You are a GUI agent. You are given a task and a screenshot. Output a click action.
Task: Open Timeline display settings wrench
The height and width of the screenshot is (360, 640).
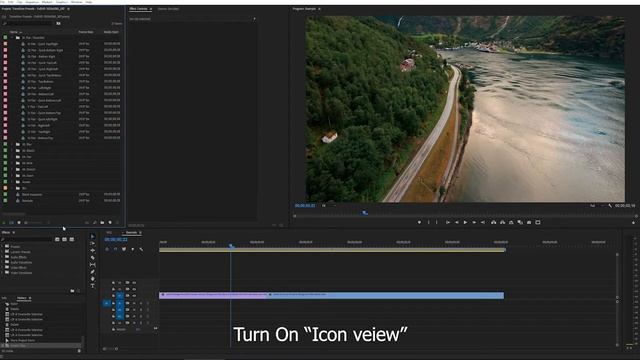(141, 249)
